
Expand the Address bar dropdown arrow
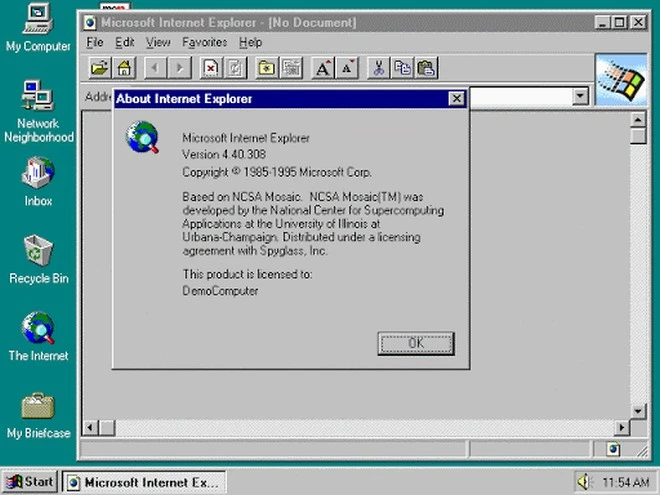tap(580, 96)
